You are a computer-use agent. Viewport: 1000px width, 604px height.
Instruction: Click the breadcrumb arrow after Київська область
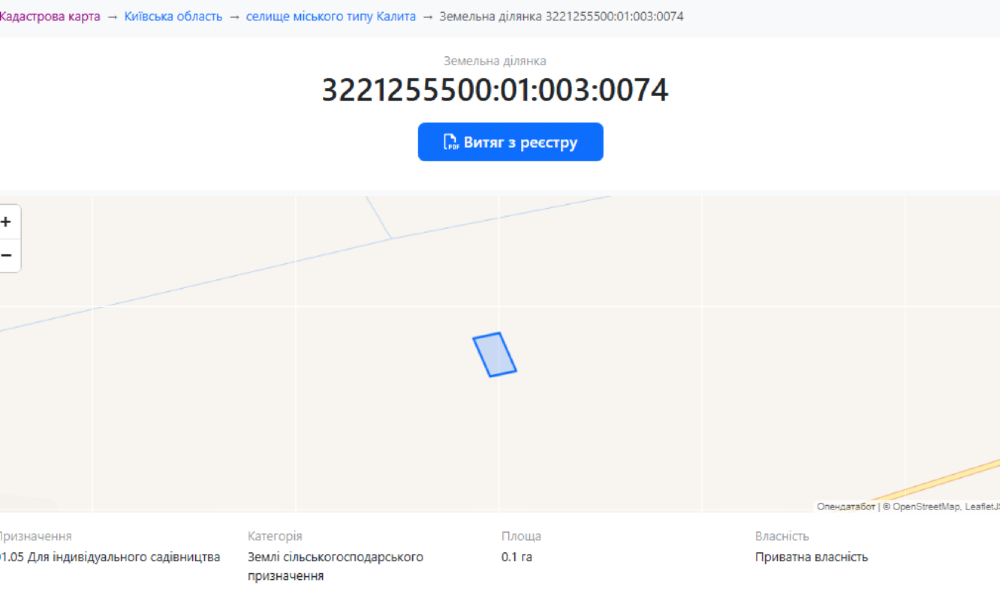coord(232,16)
